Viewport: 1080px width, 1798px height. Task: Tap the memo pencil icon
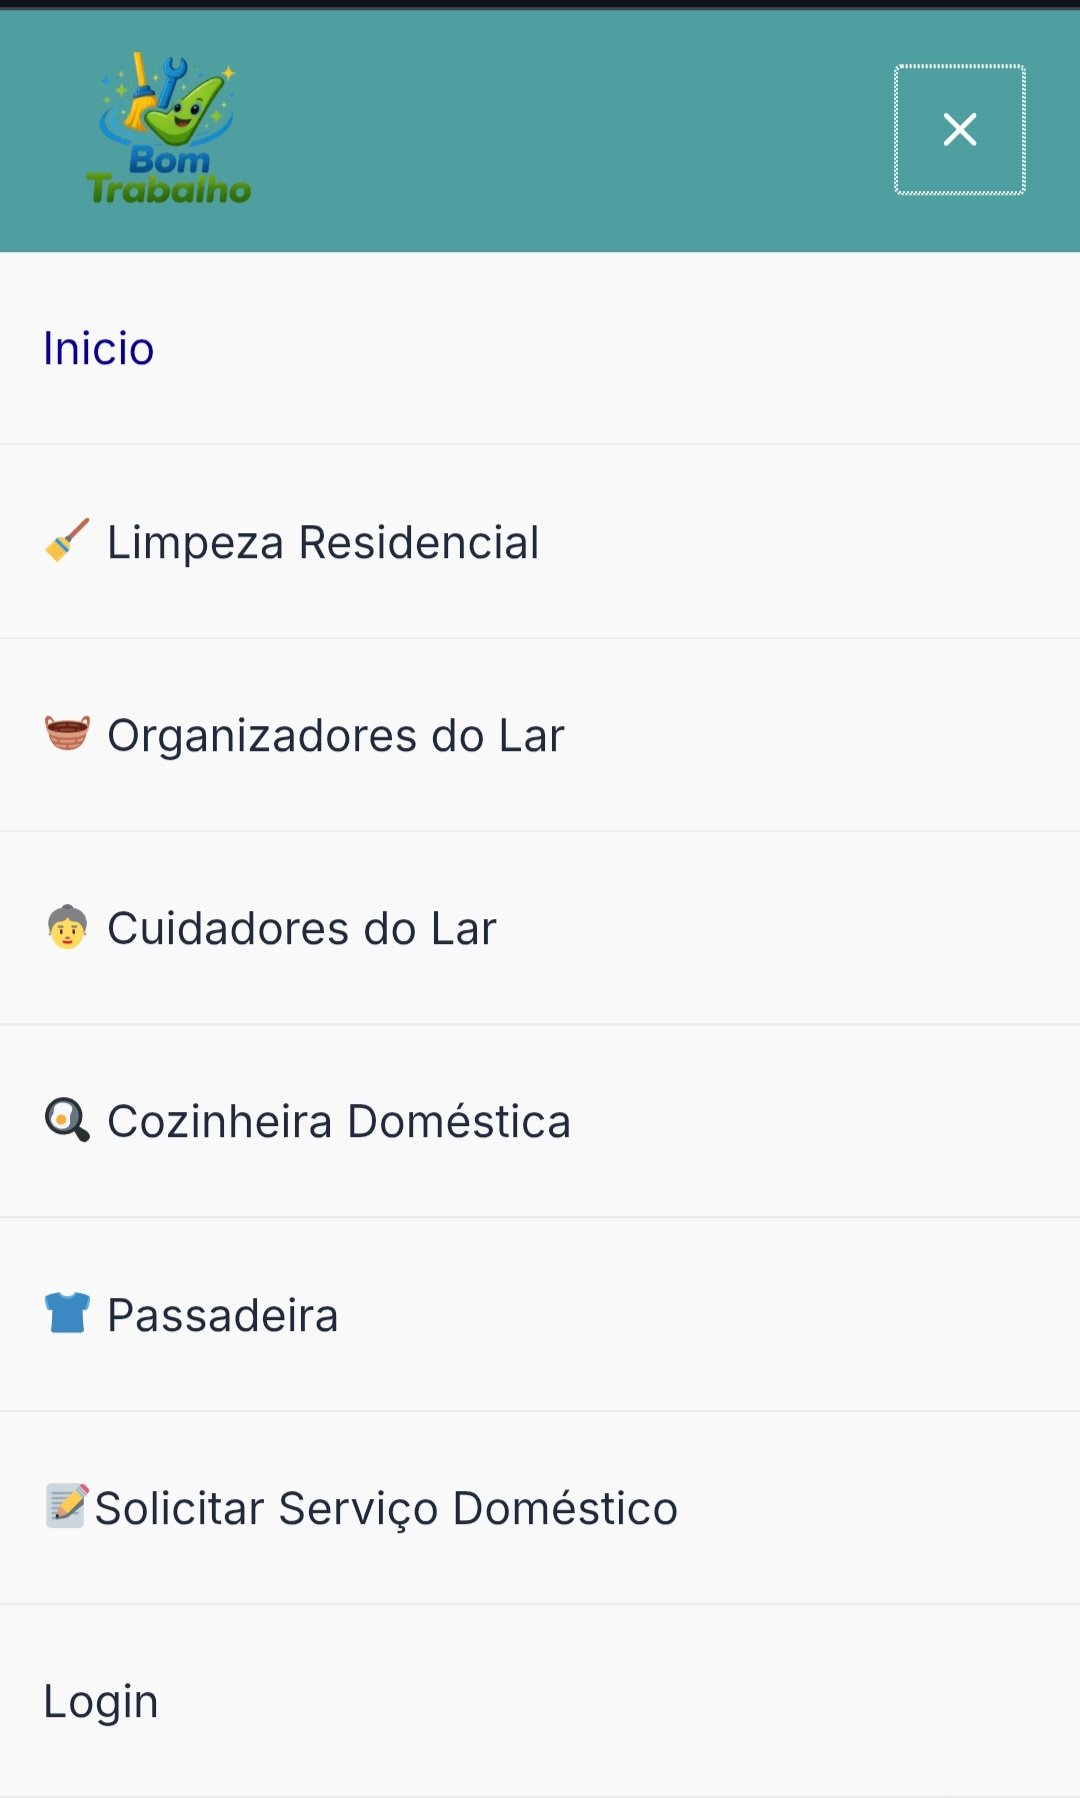(x=67, y=1506)
